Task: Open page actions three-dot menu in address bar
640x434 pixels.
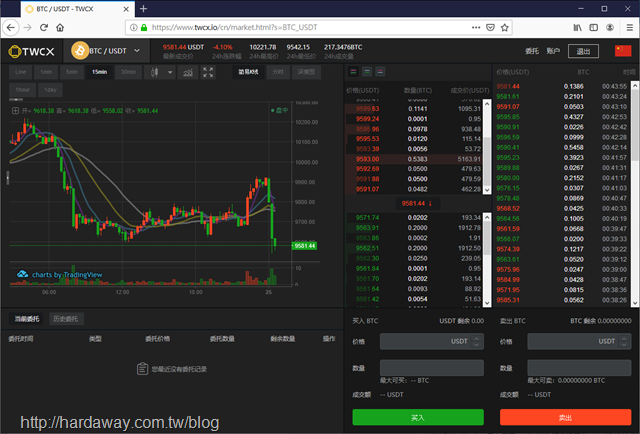Action: tap(476, 27)
